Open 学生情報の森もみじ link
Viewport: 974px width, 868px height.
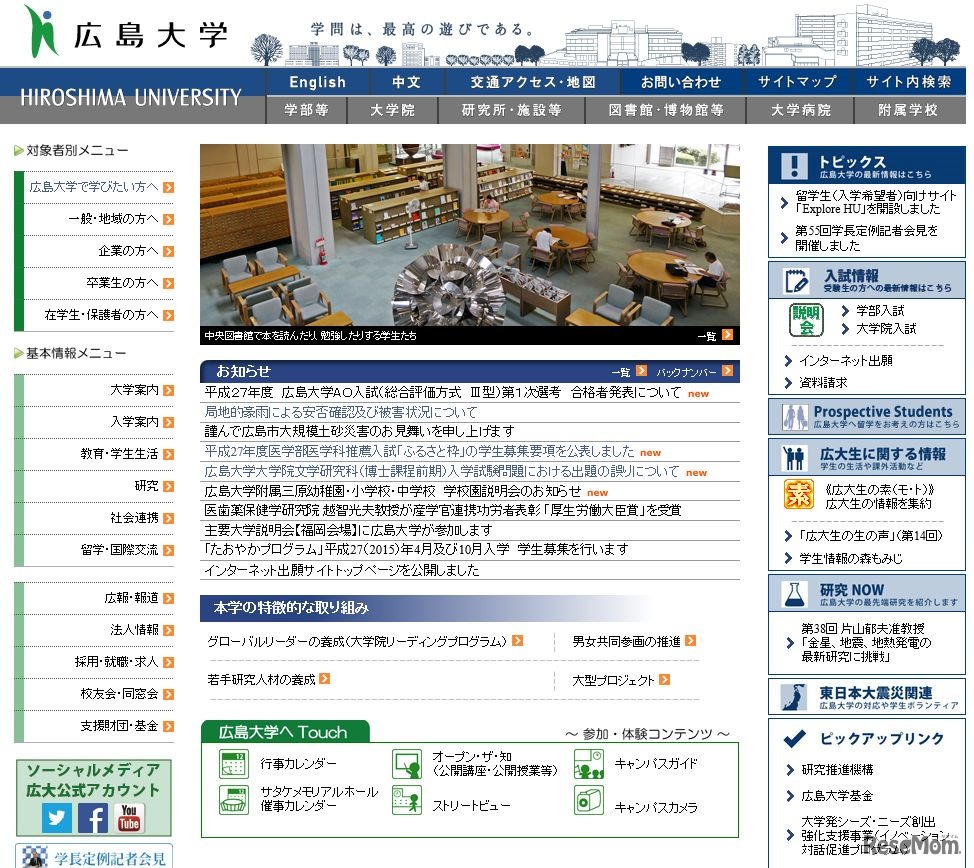[850, 559]
